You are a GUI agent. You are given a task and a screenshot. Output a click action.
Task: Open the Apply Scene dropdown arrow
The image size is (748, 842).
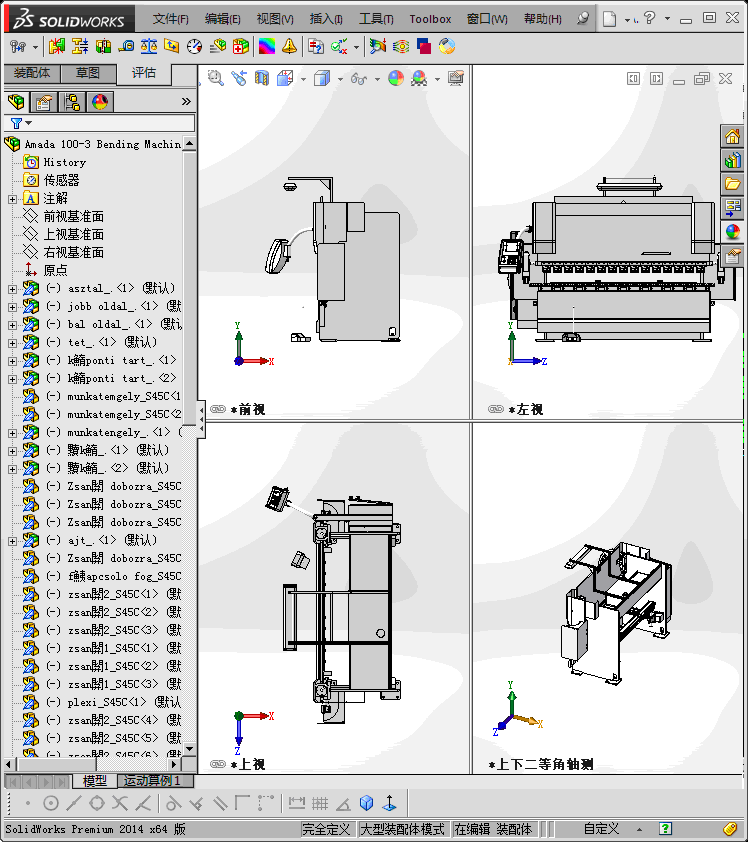coord(438,79)
